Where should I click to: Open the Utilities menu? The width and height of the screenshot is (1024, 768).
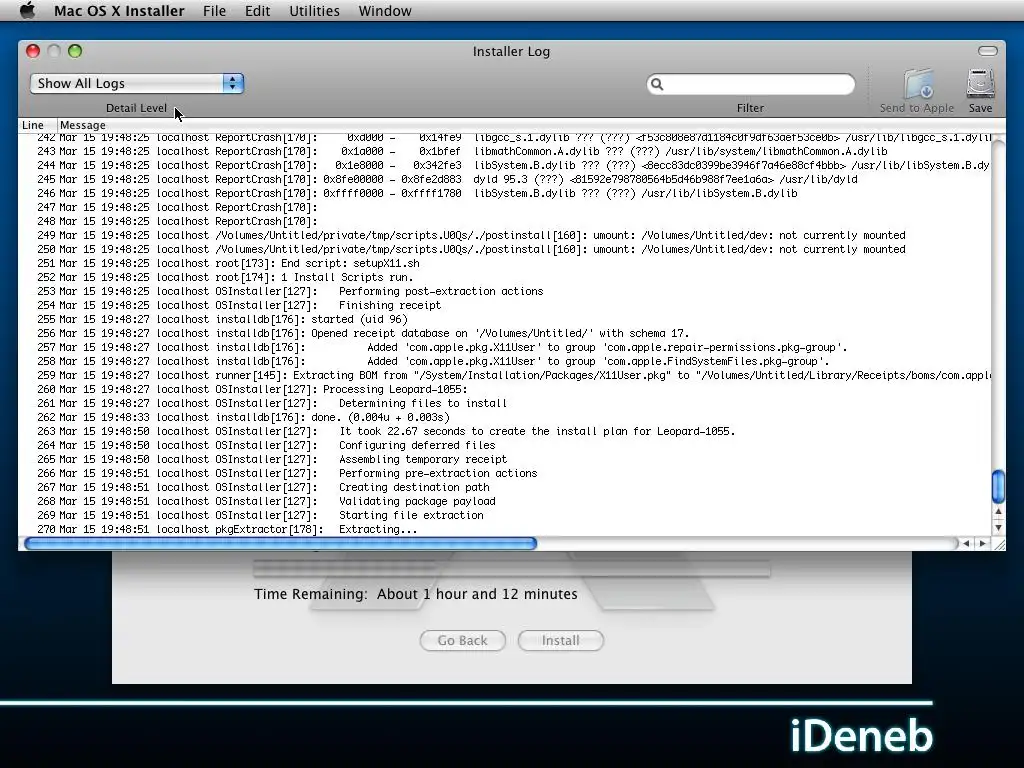click(314, 11)
